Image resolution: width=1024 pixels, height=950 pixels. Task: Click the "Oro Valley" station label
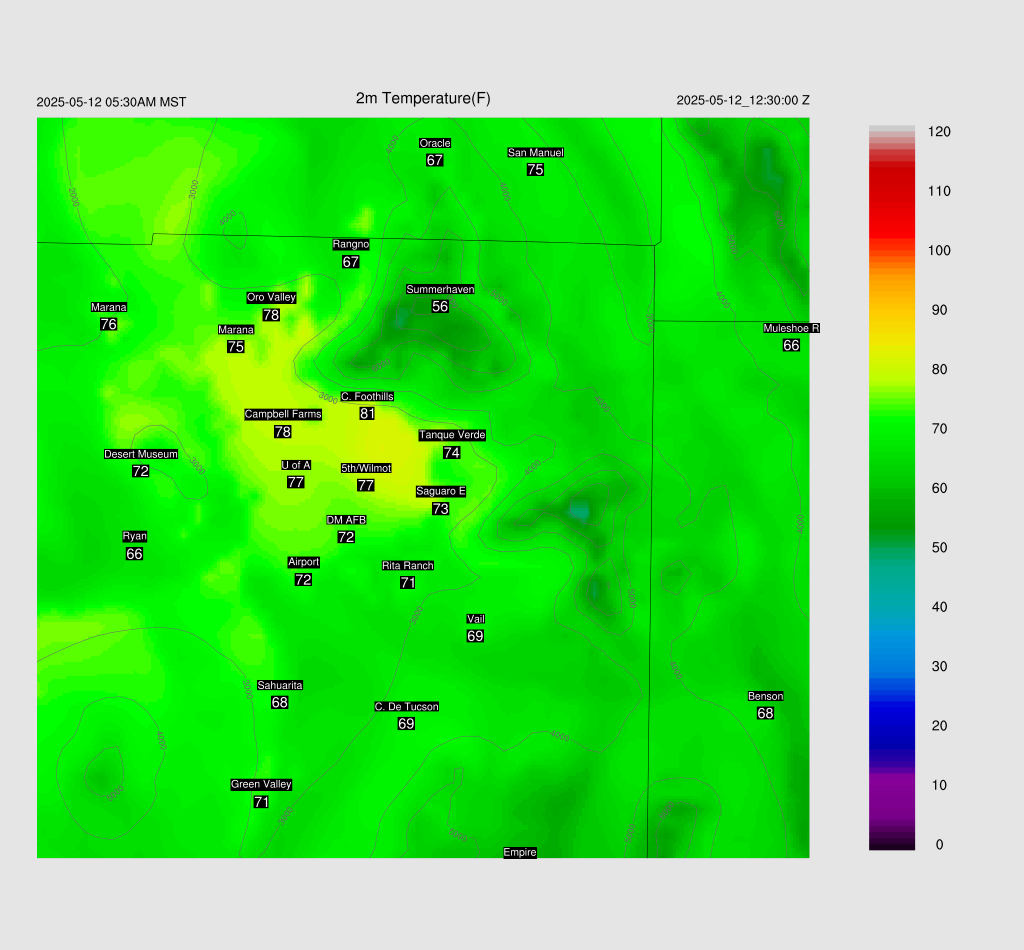pyautogui.click(x=271, y=297)
